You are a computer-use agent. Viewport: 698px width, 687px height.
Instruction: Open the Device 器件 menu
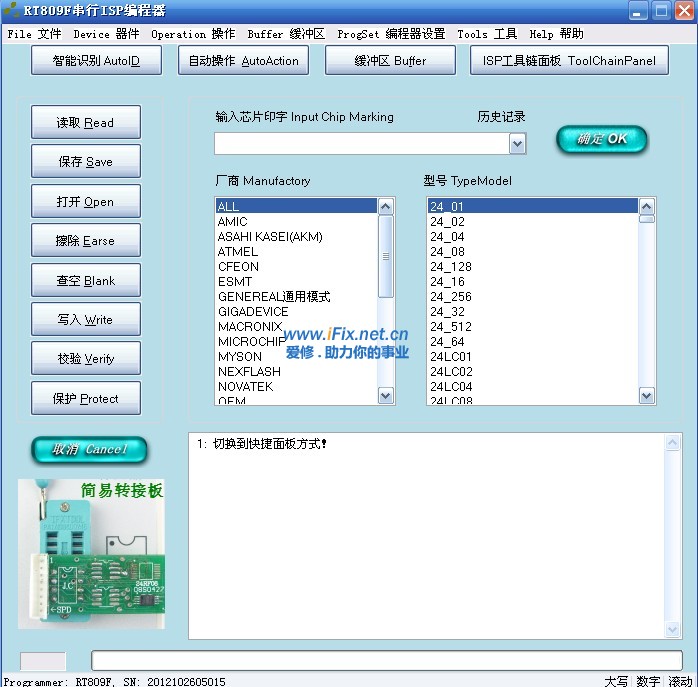pos(106,34)
